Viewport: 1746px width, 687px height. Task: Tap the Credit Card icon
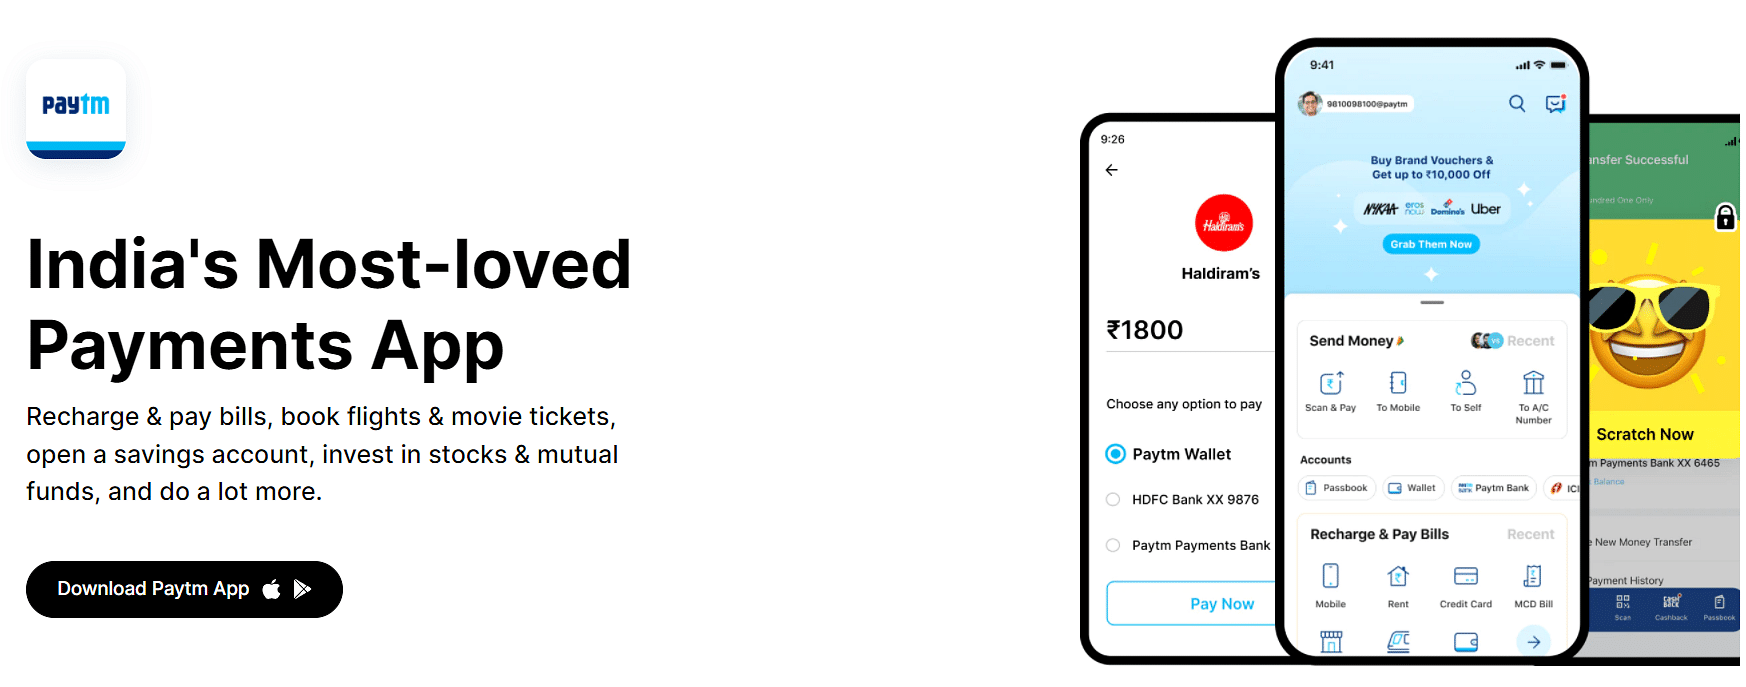(x=1466, y=576)
